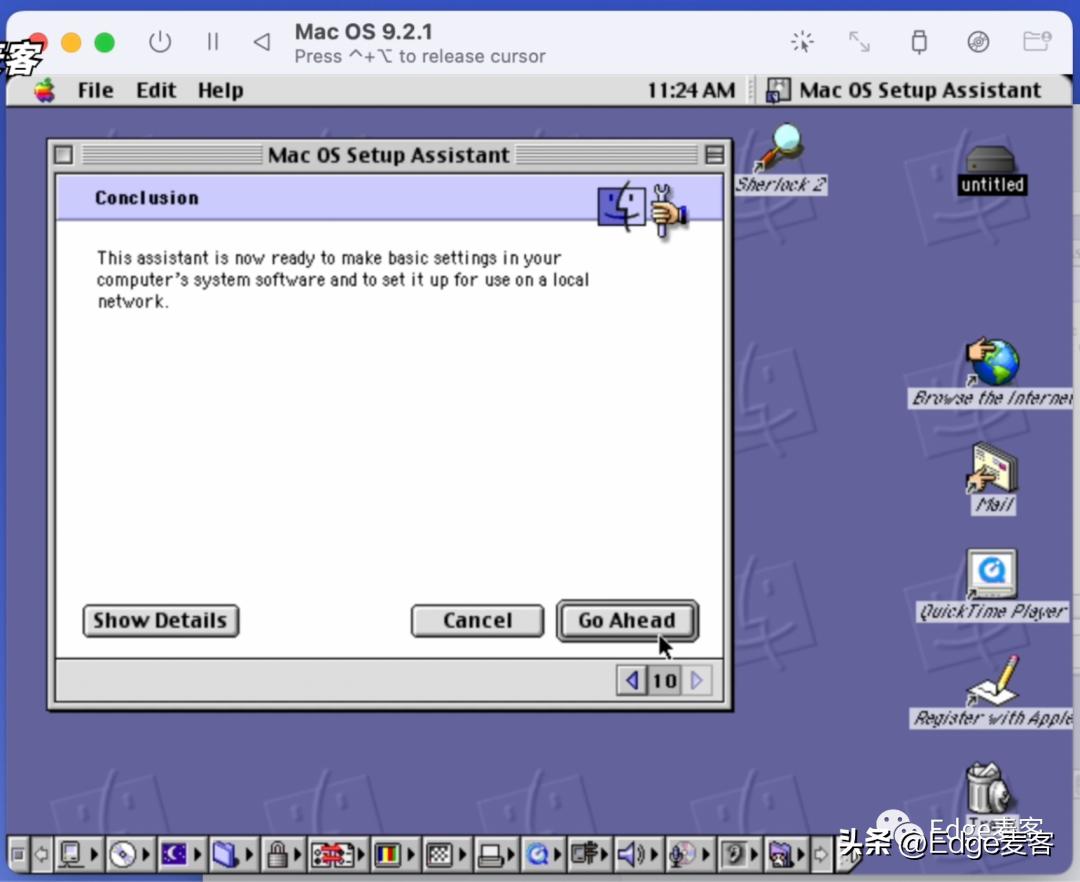Open the Help menu
The height and width of the screenshot is (882, 1080).
(x=220, y=91)
